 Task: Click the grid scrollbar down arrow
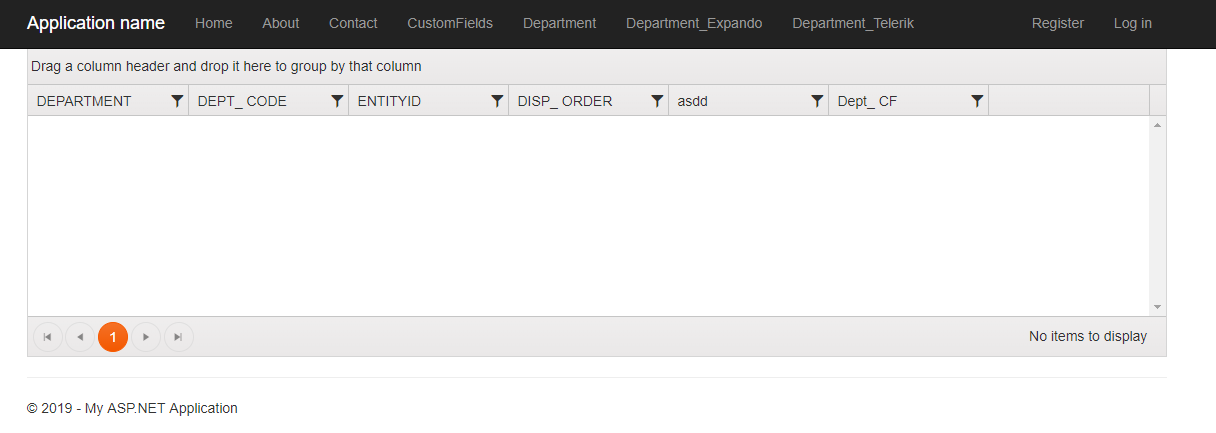pyautogui.click(x=1158, y=307)
